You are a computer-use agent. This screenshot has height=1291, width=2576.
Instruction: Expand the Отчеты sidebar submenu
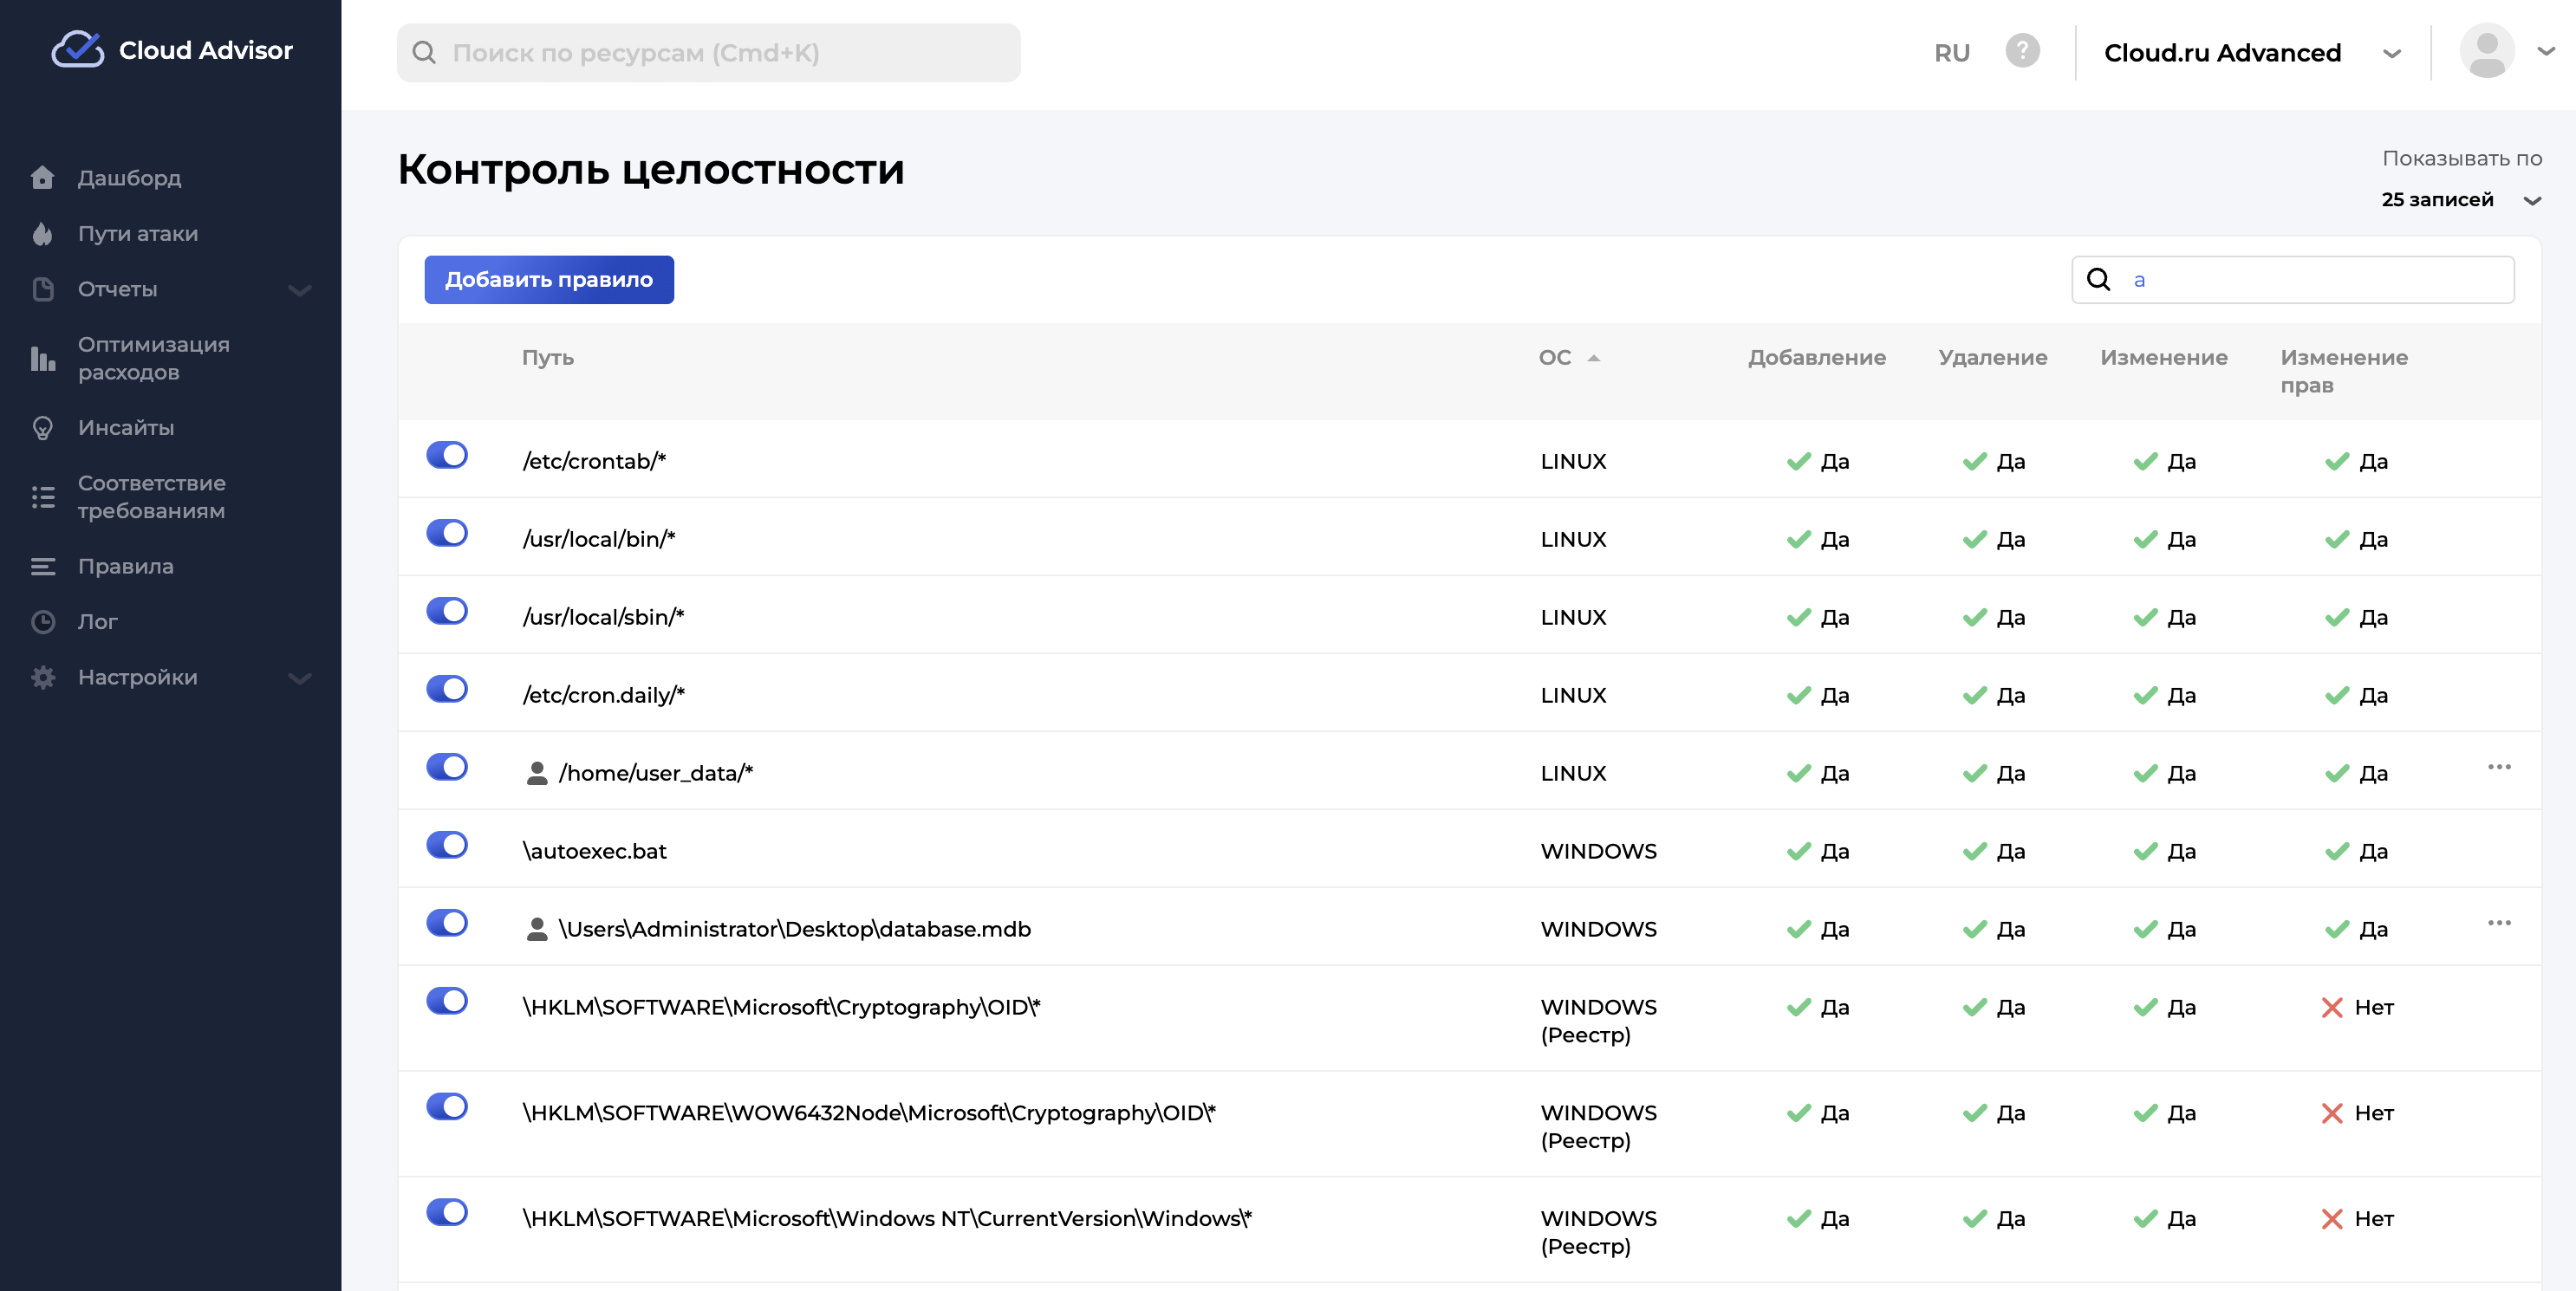click(299, 290)
